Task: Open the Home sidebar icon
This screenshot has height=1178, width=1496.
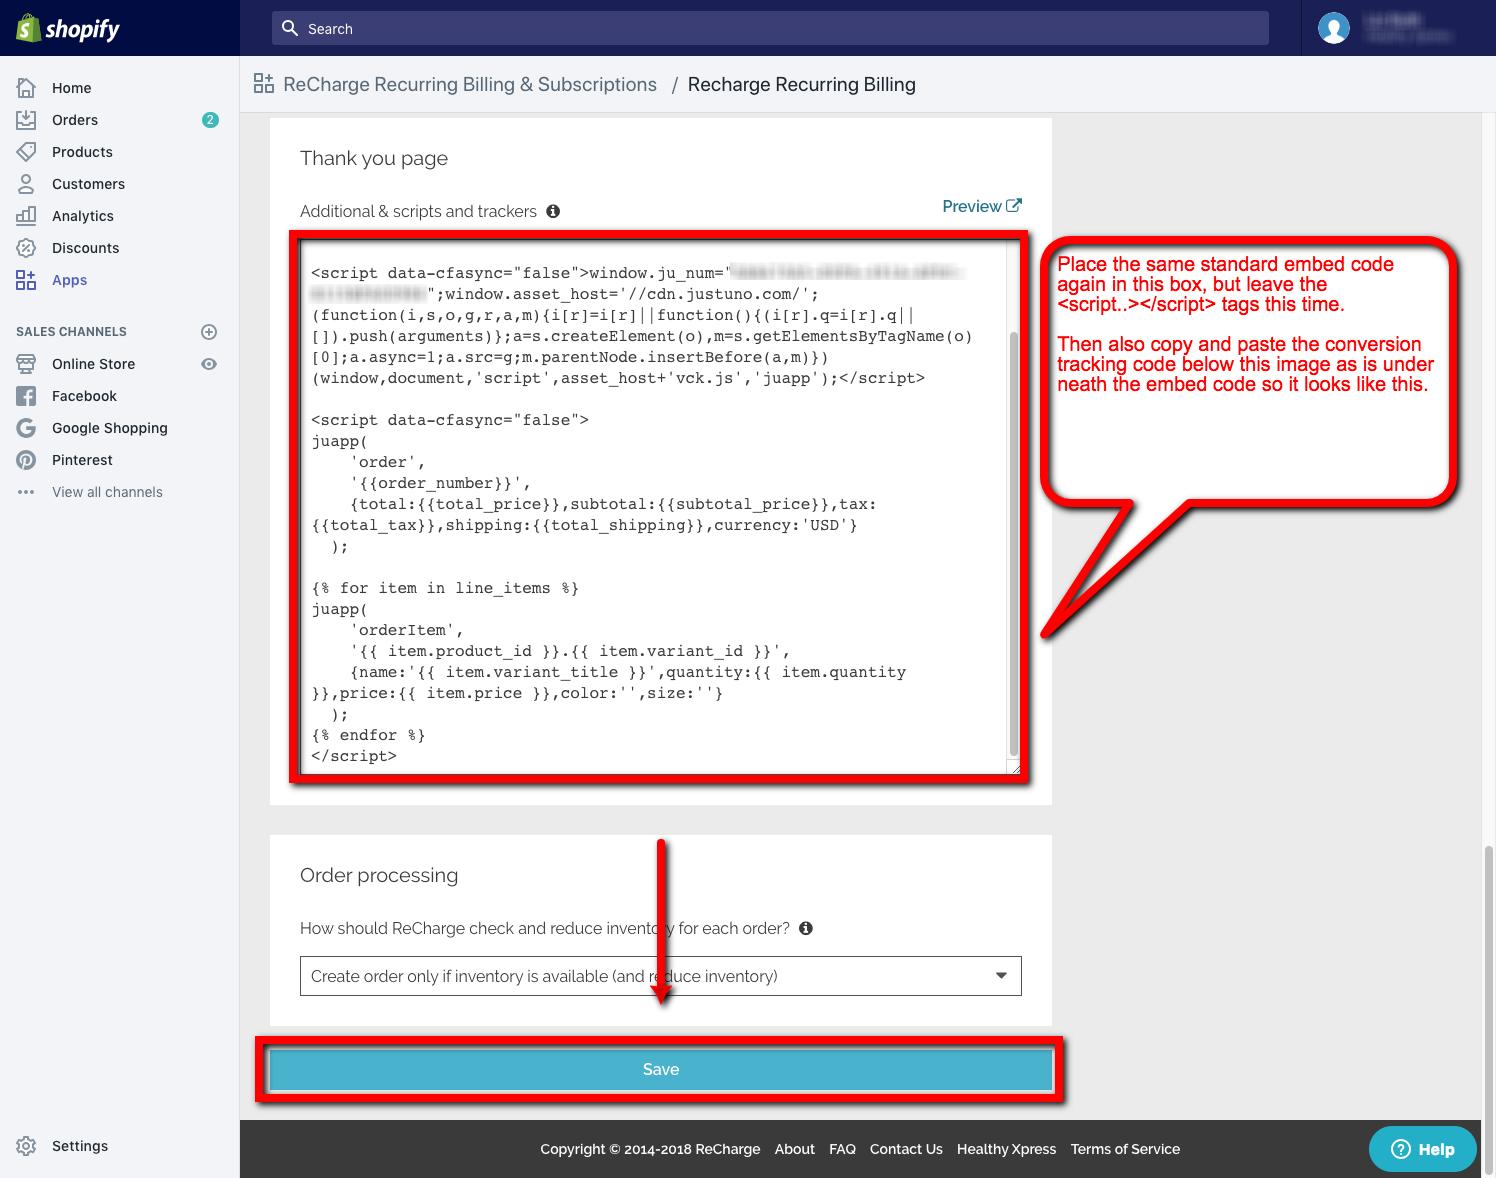Action: [27, 88]
